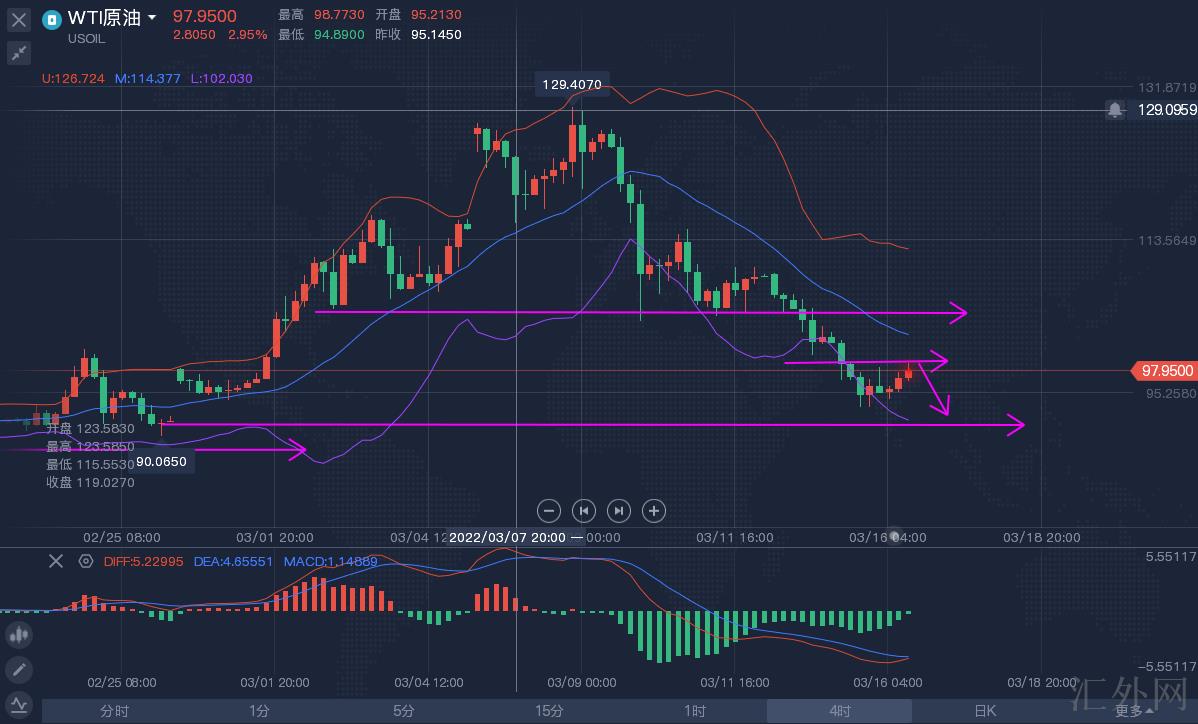Viewport: 1198px width, 724px height.
Task: Zoom in the chart with plus button
Action: (654, 511)
